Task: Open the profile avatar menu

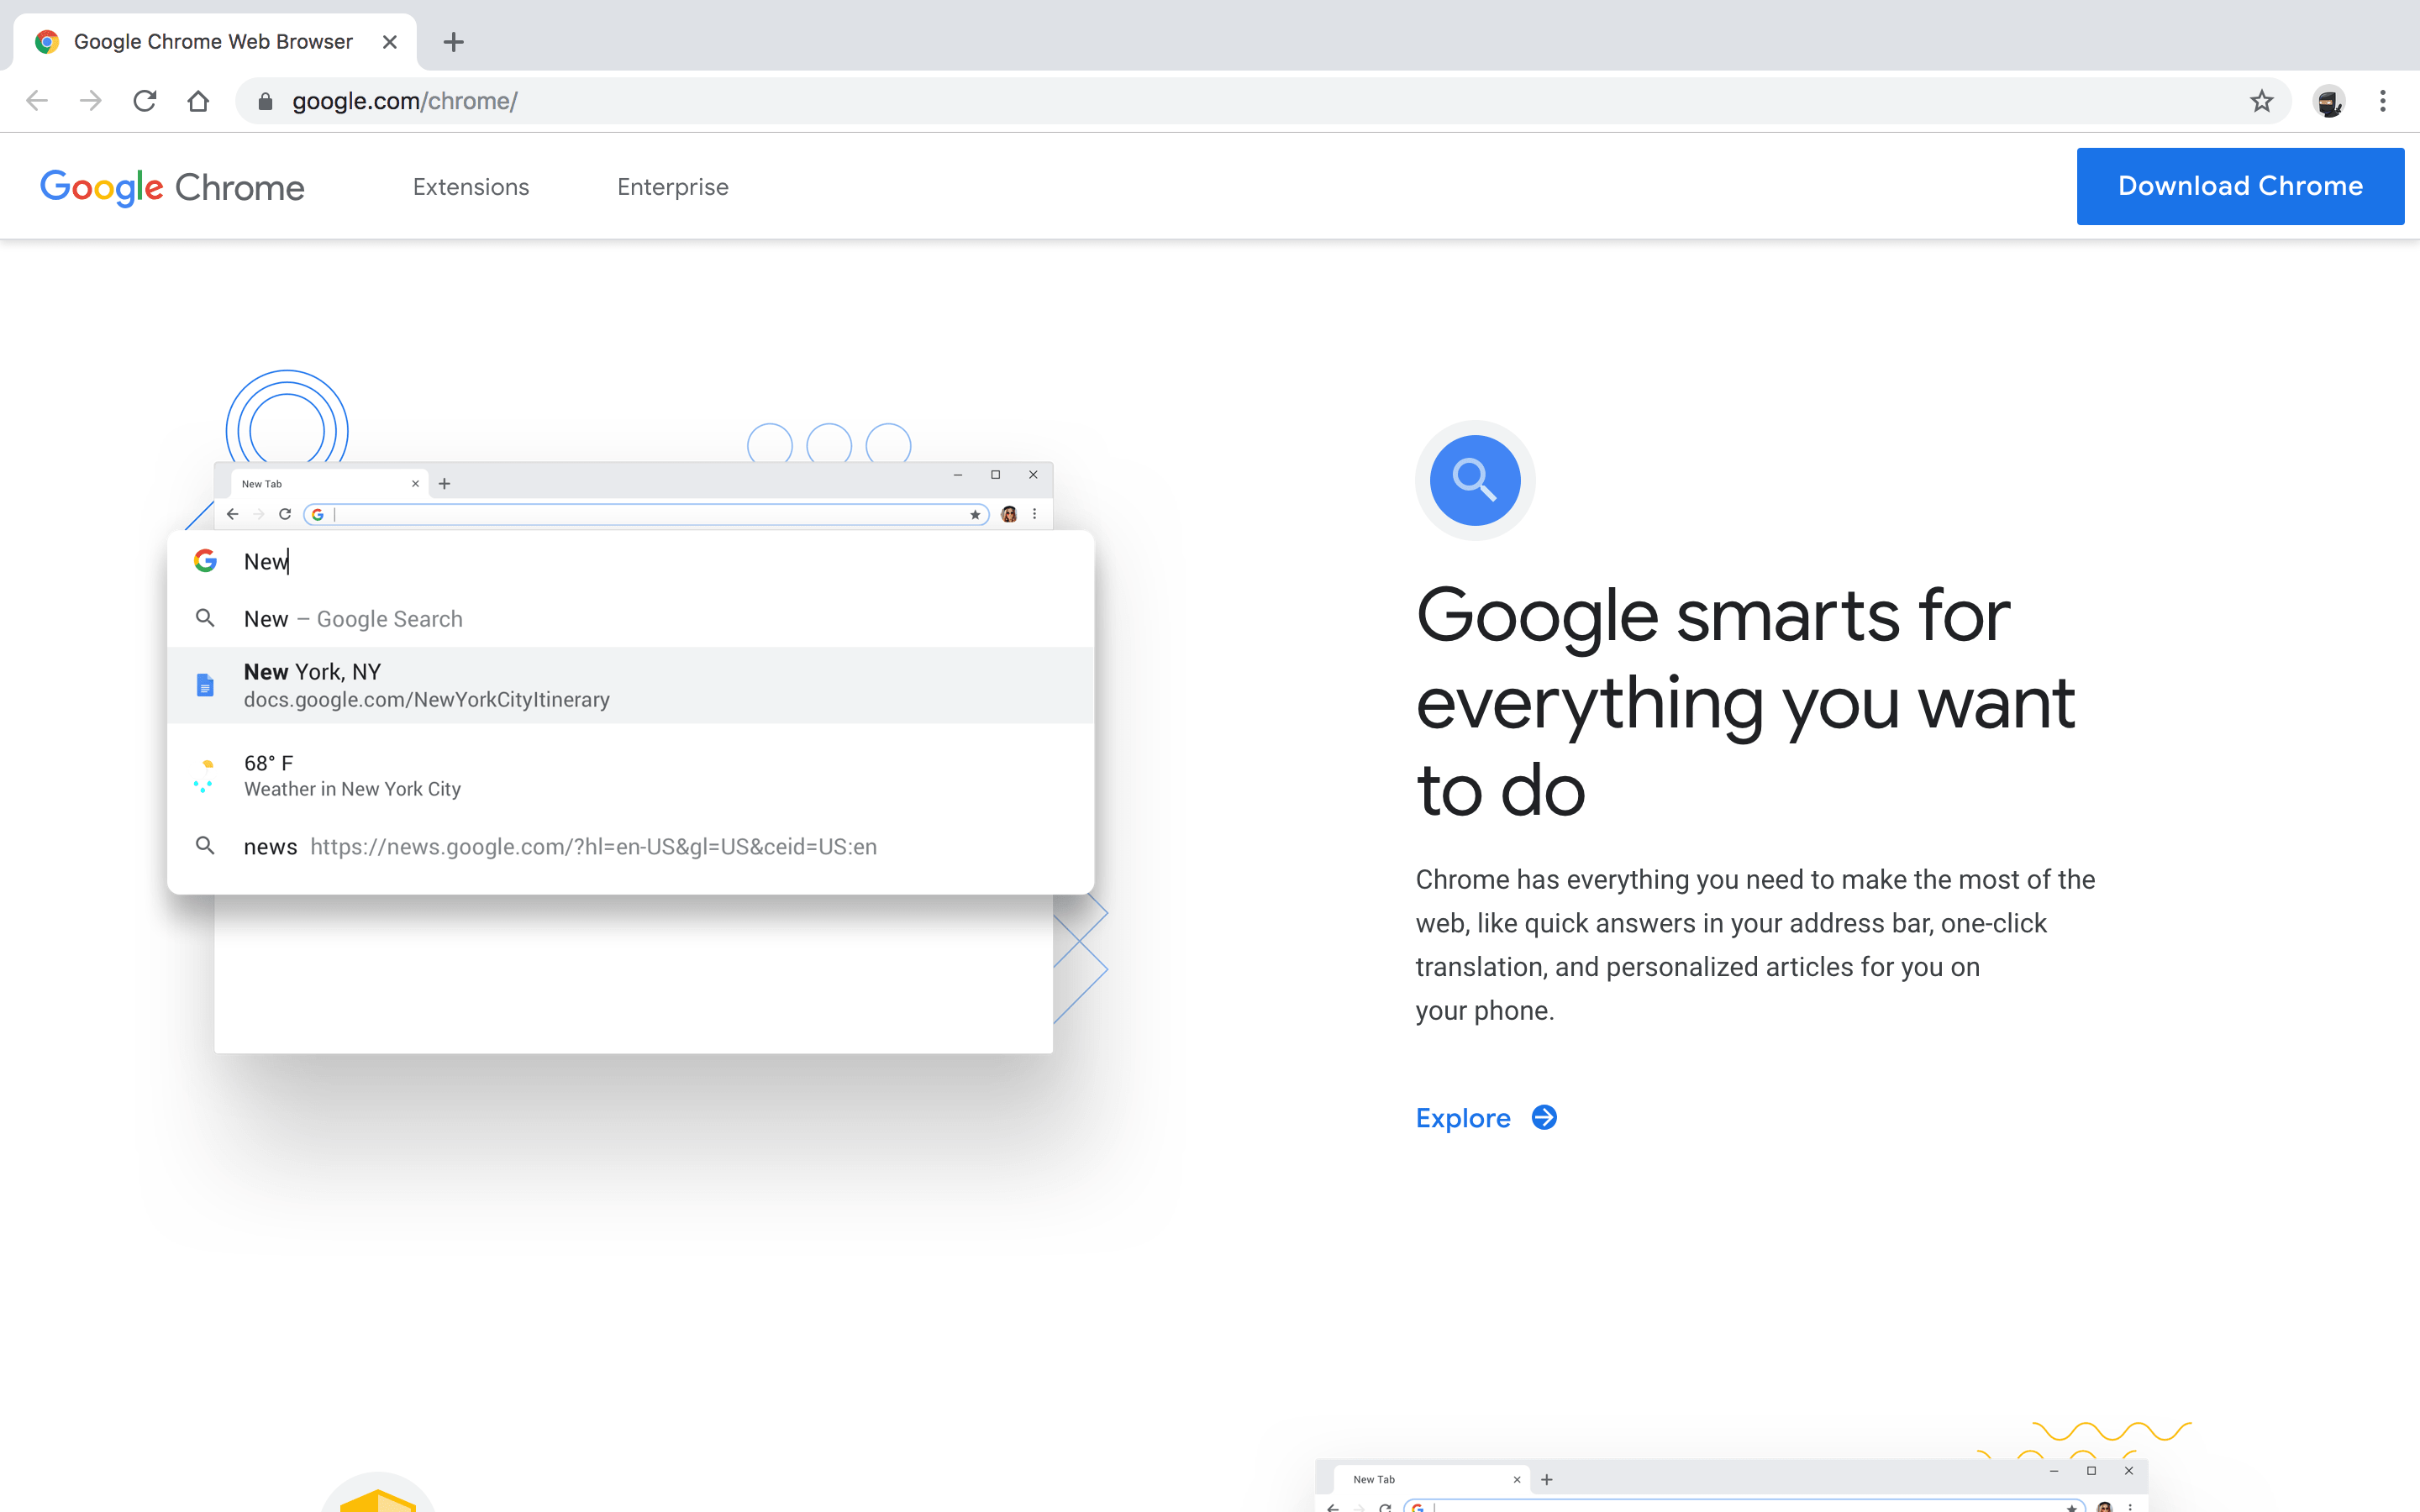Action: click(2329, 101)
